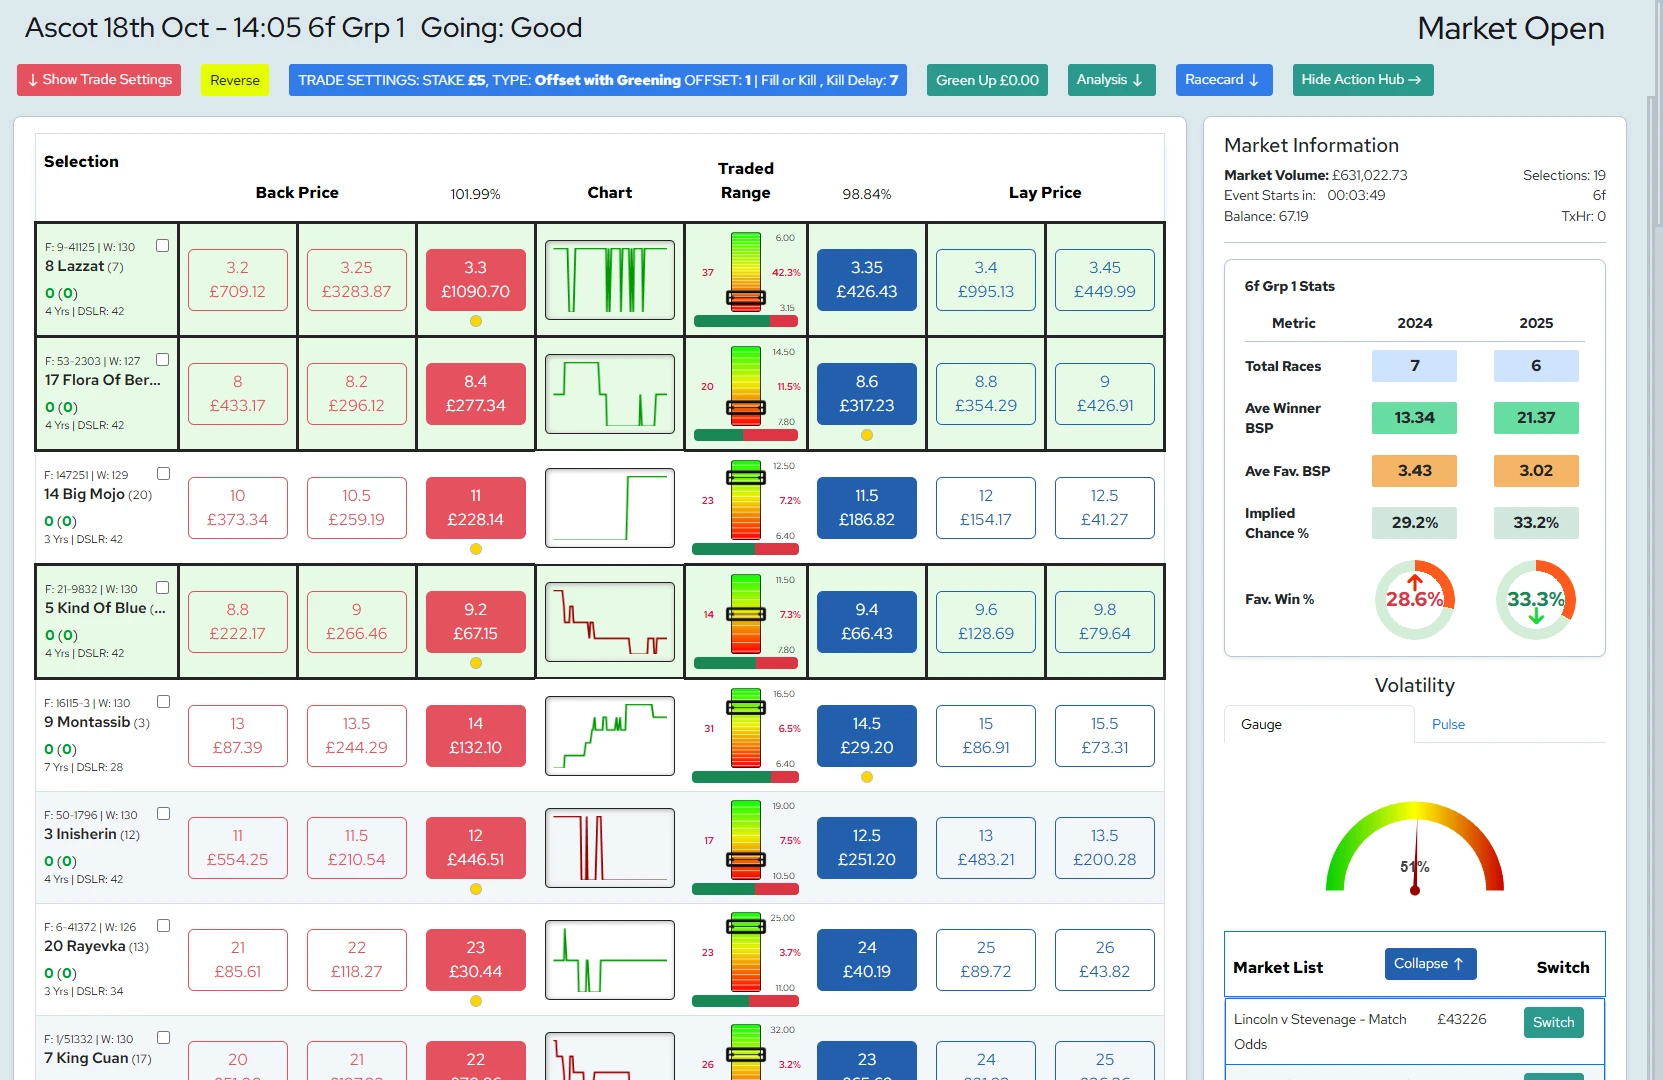Tick the checkbox next to 8 Lazzat
Image resolution: width=1663 pixels, height=1080 pixels.
coord(162,245)
